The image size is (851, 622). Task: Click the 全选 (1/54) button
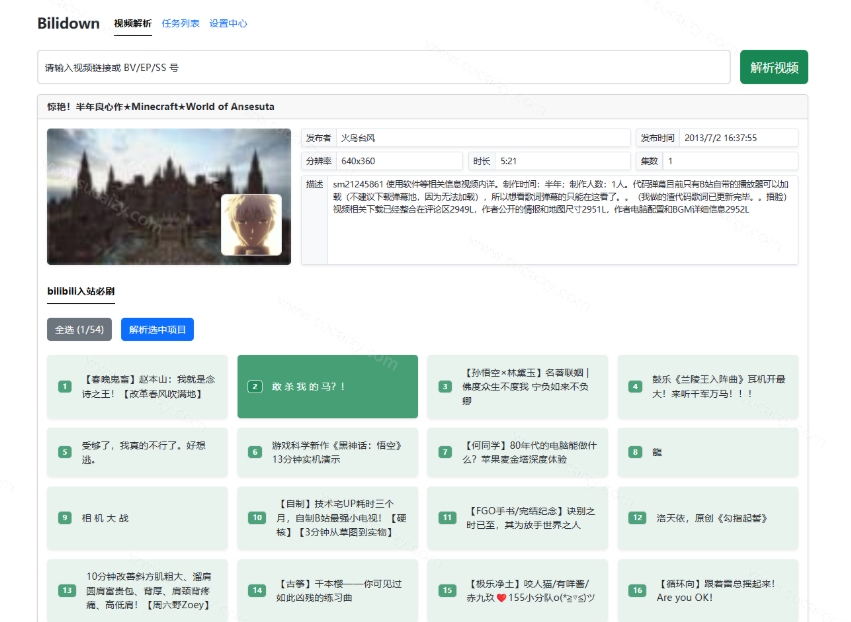(79, 329)
